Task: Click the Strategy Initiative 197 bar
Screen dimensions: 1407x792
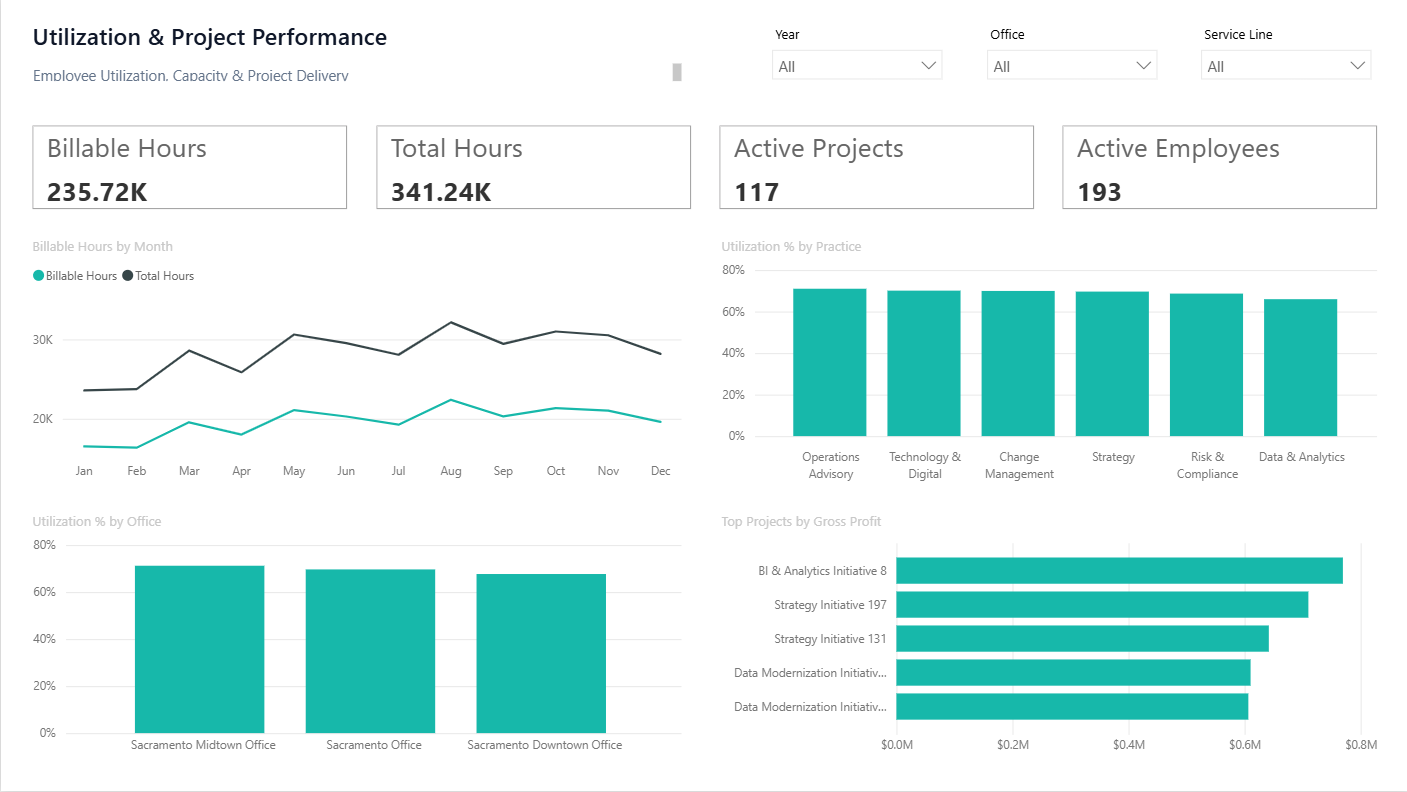Action: point(1102,605)
